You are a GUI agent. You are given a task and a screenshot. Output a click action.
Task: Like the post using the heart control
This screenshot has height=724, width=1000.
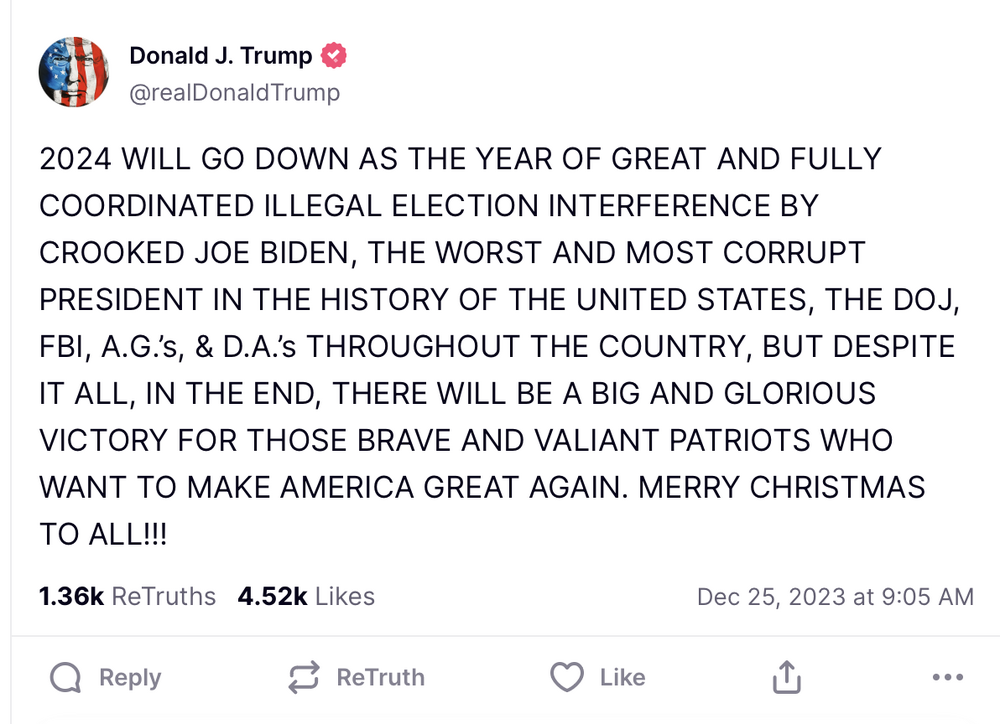pyautogui.click(x=567, y=677)
